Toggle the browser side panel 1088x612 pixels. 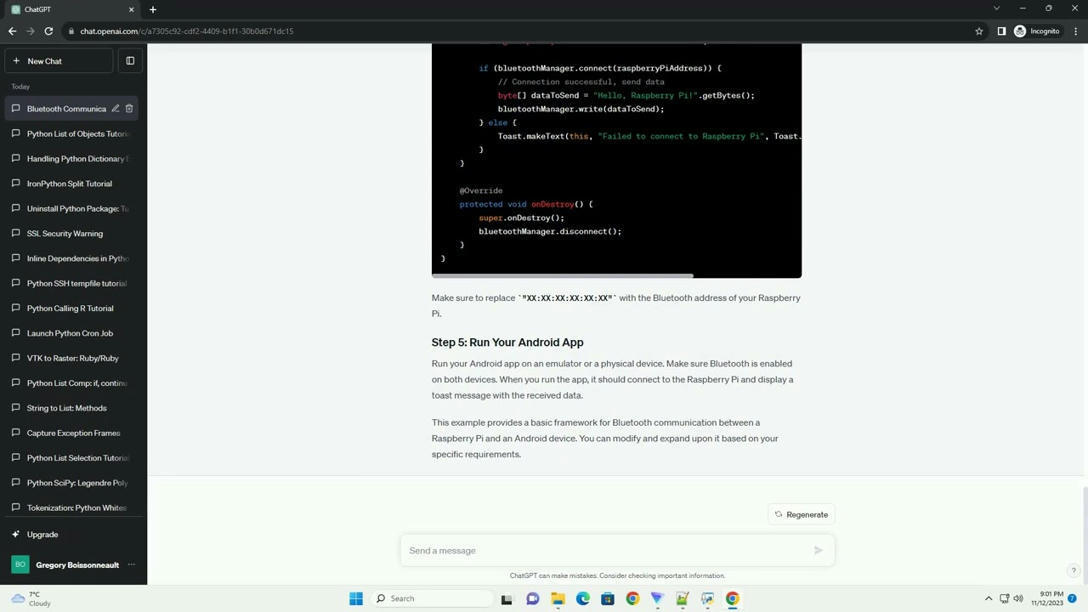click(1001, 31)
